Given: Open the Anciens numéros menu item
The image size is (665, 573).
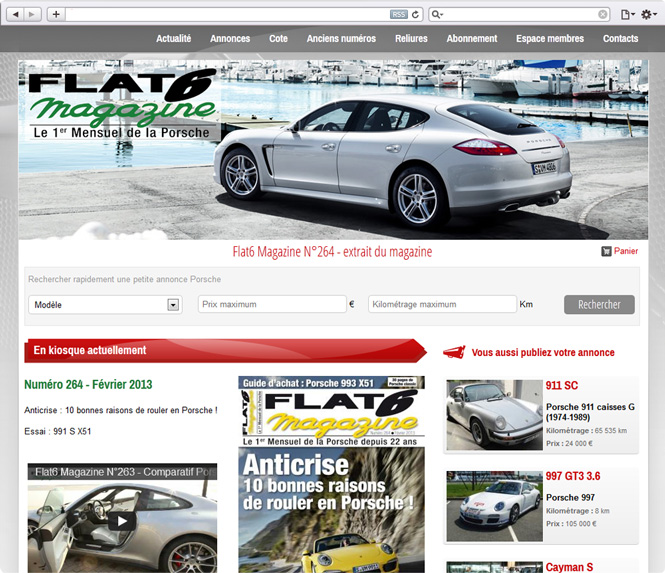Looking at the screenshot, I should (x=341, y=39).
